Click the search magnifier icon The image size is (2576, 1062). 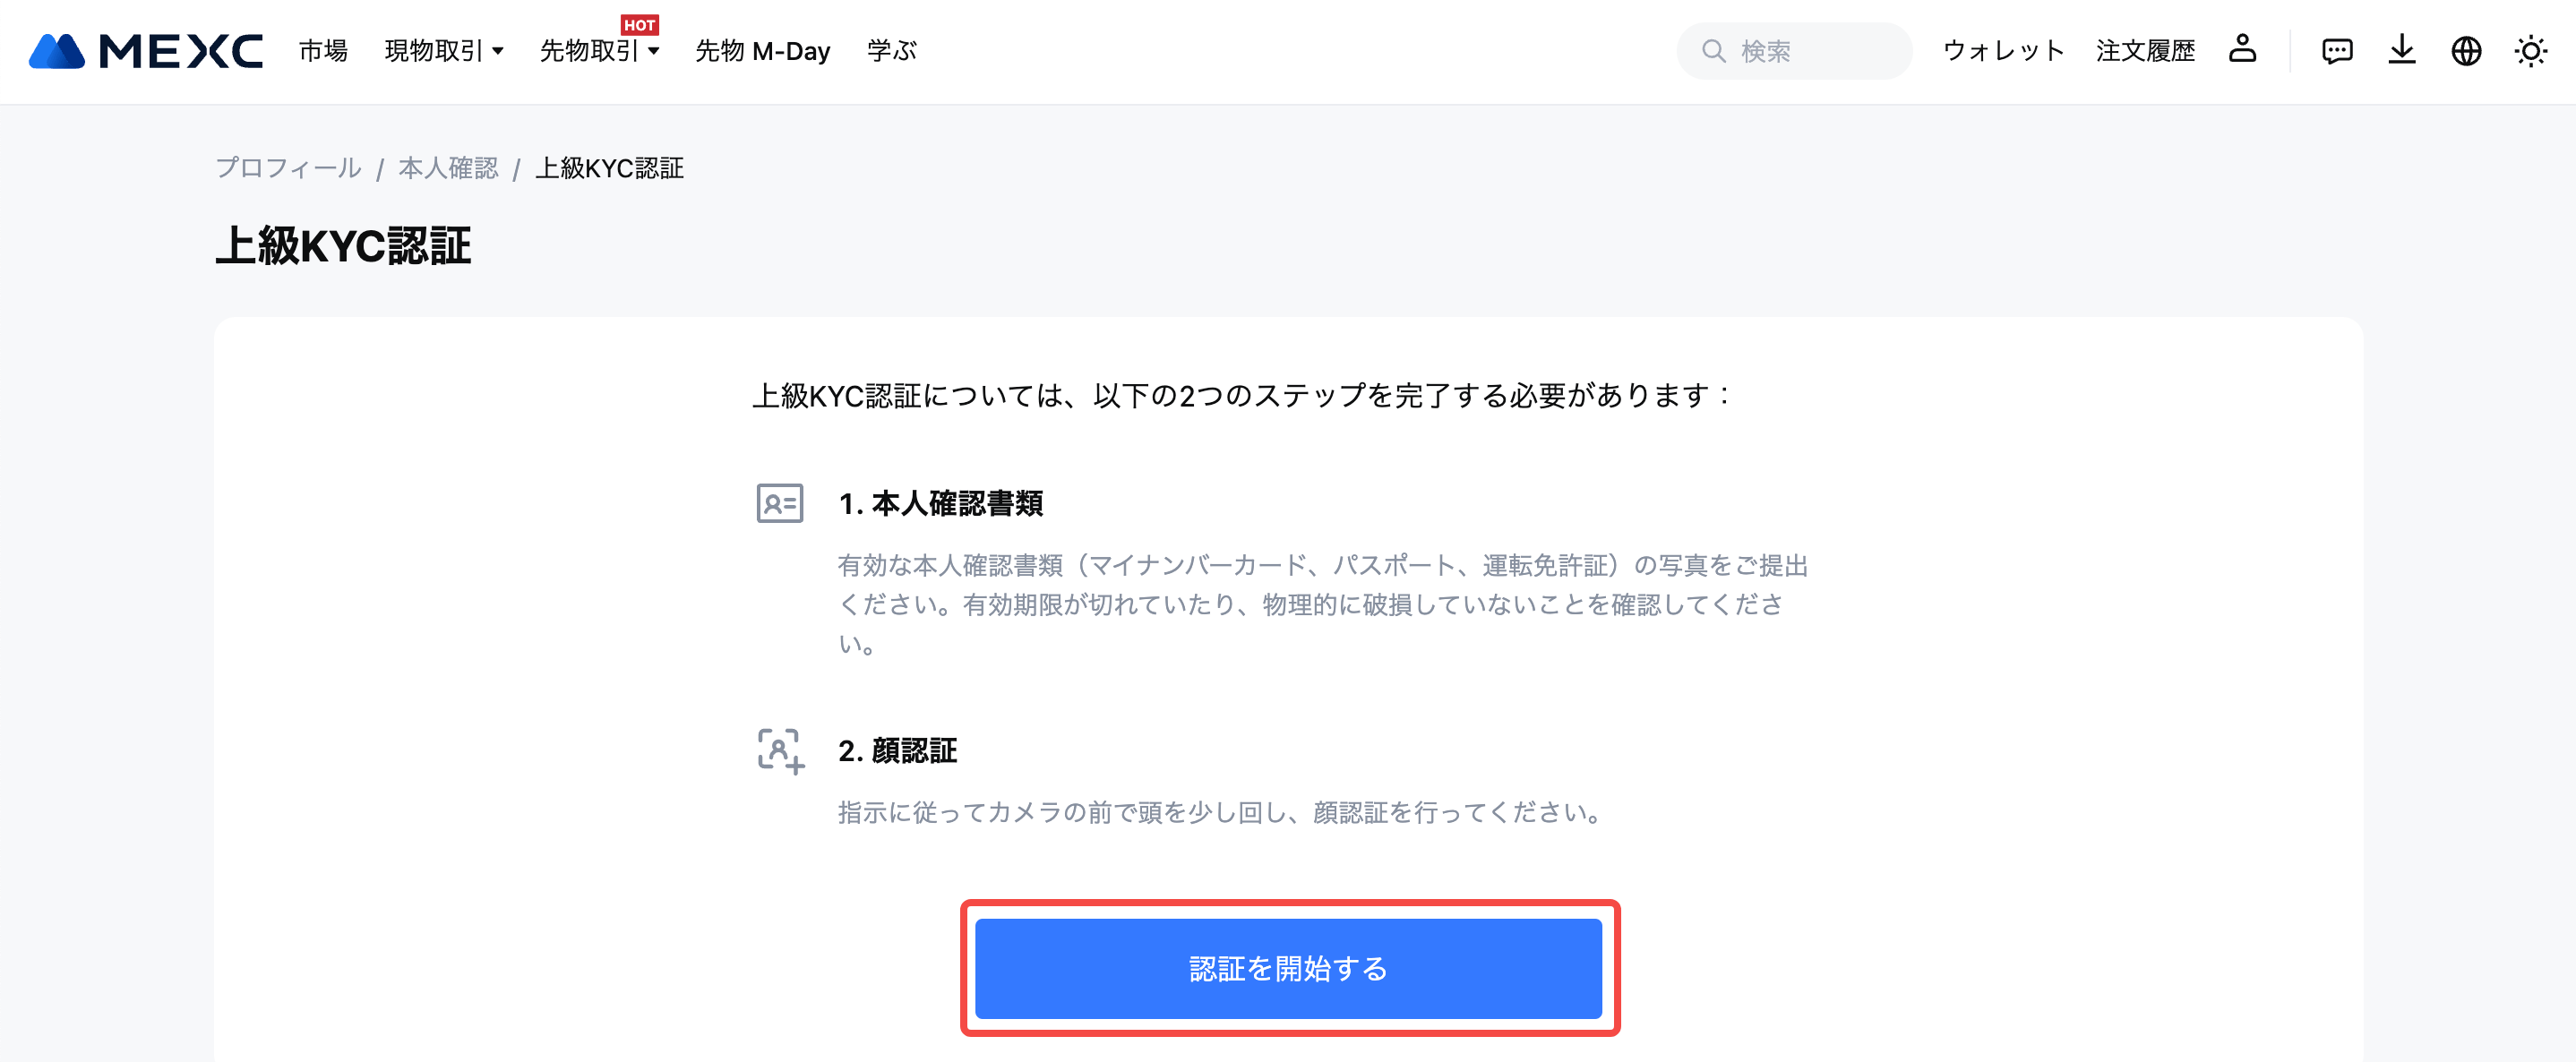click(1713, 51)
